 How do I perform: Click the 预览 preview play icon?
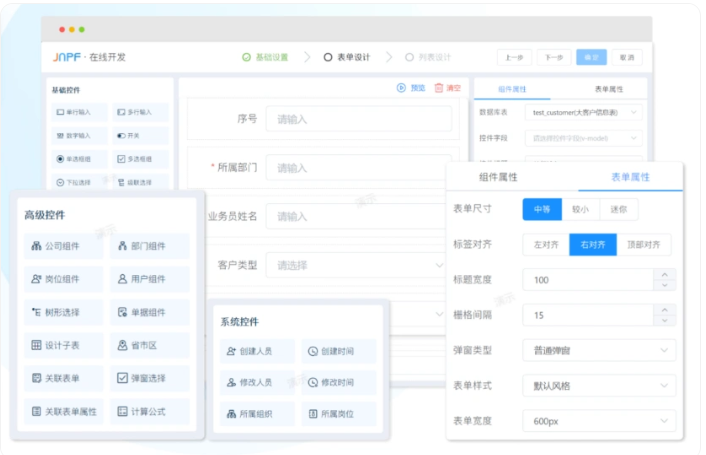(x=402, y=88)
